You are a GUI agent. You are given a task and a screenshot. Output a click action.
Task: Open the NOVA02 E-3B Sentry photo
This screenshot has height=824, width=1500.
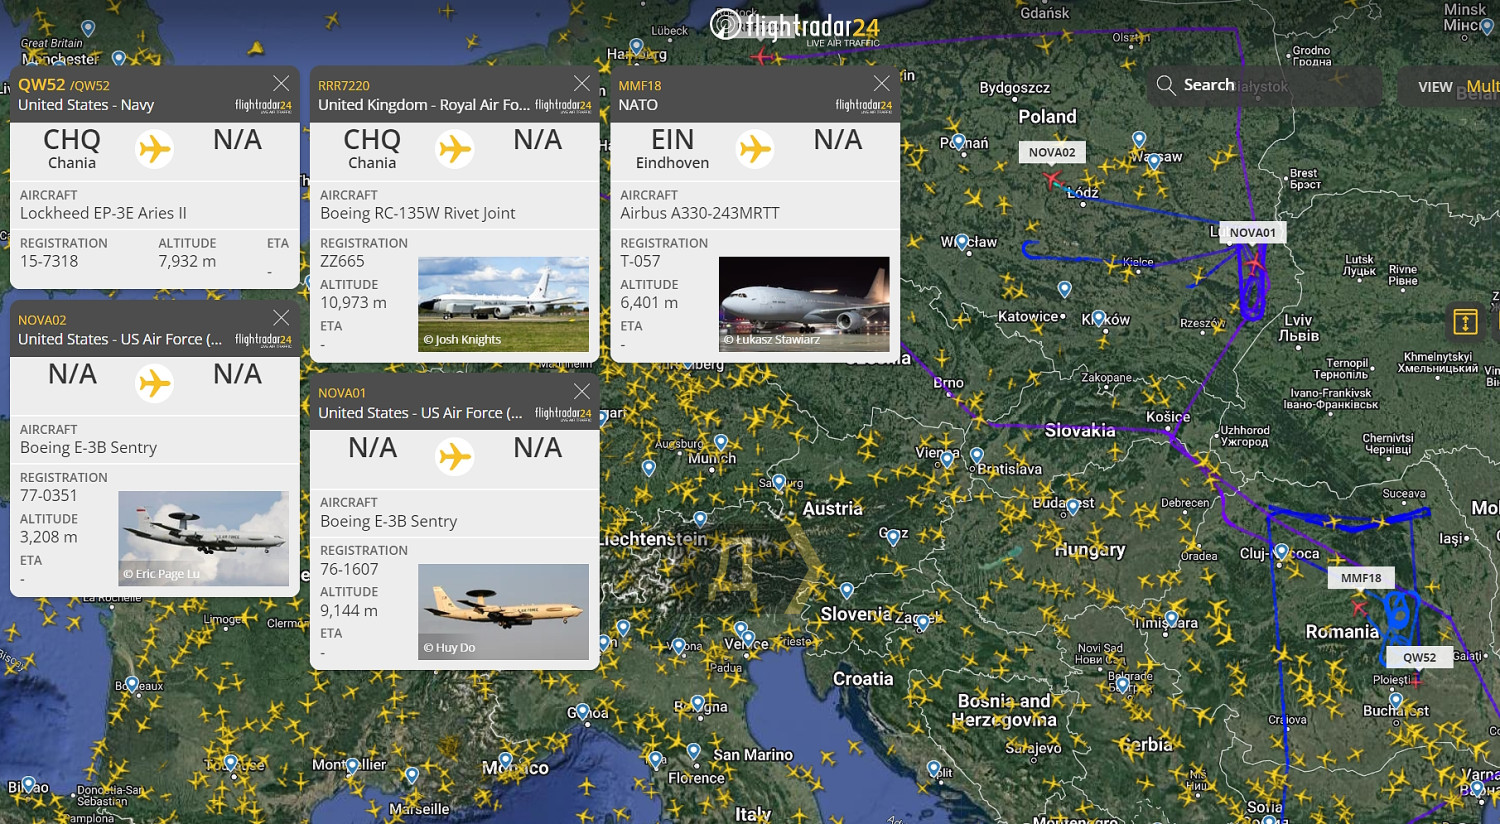point(203,538)
